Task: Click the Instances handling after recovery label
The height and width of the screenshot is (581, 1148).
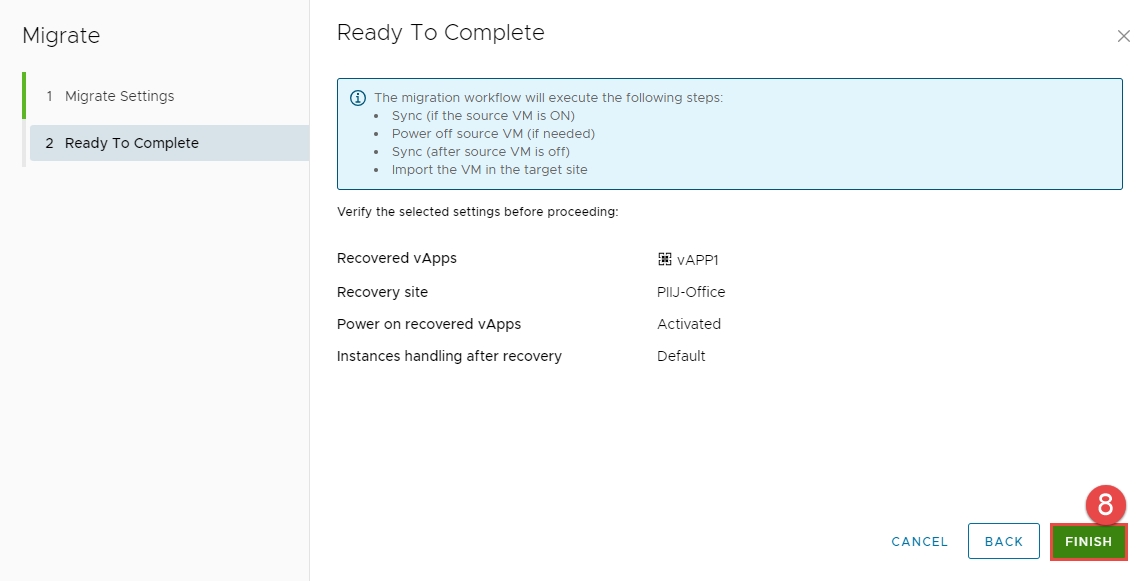Action: 449,356
